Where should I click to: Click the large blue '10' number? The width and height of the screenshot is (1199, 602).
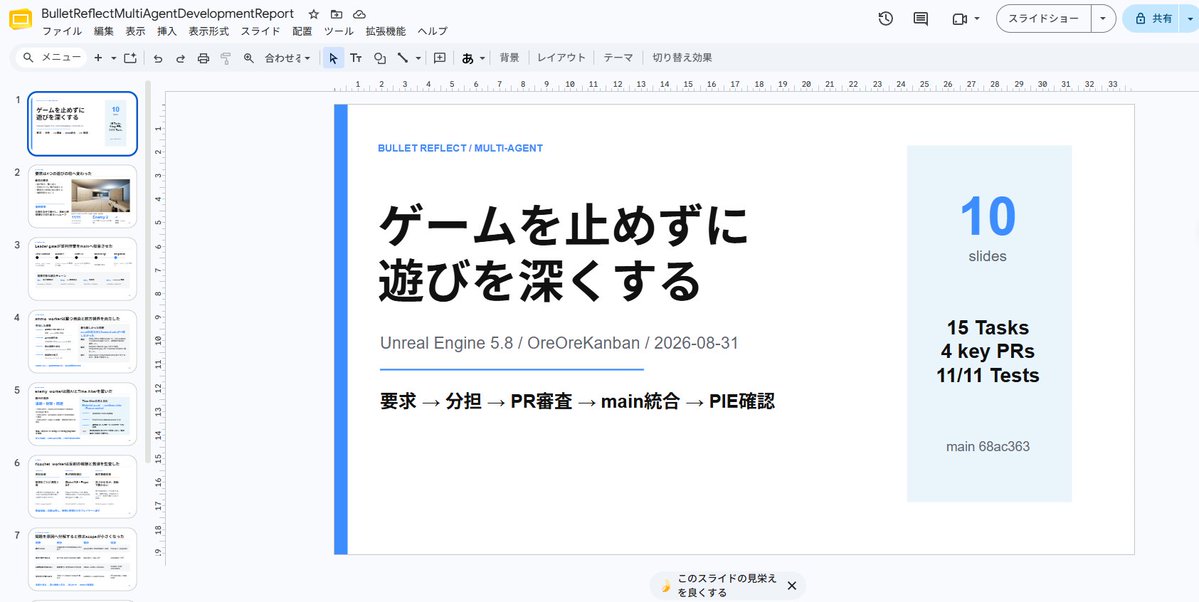[x=988, y=216]
